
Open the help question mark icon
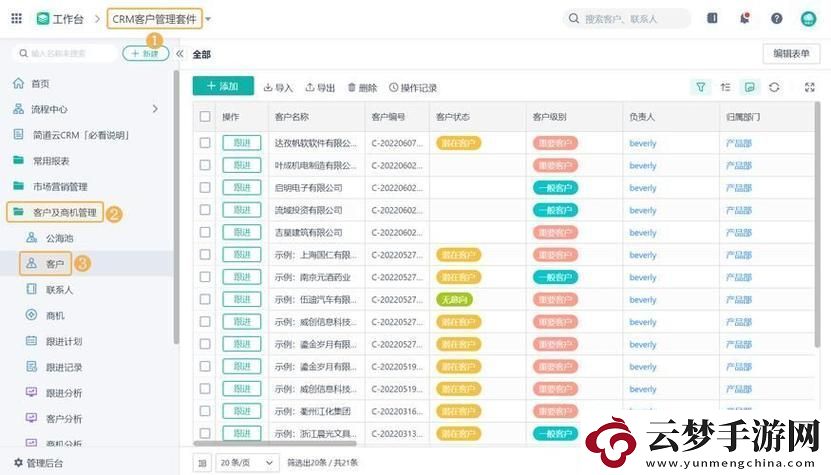click(x=776, y=19)
